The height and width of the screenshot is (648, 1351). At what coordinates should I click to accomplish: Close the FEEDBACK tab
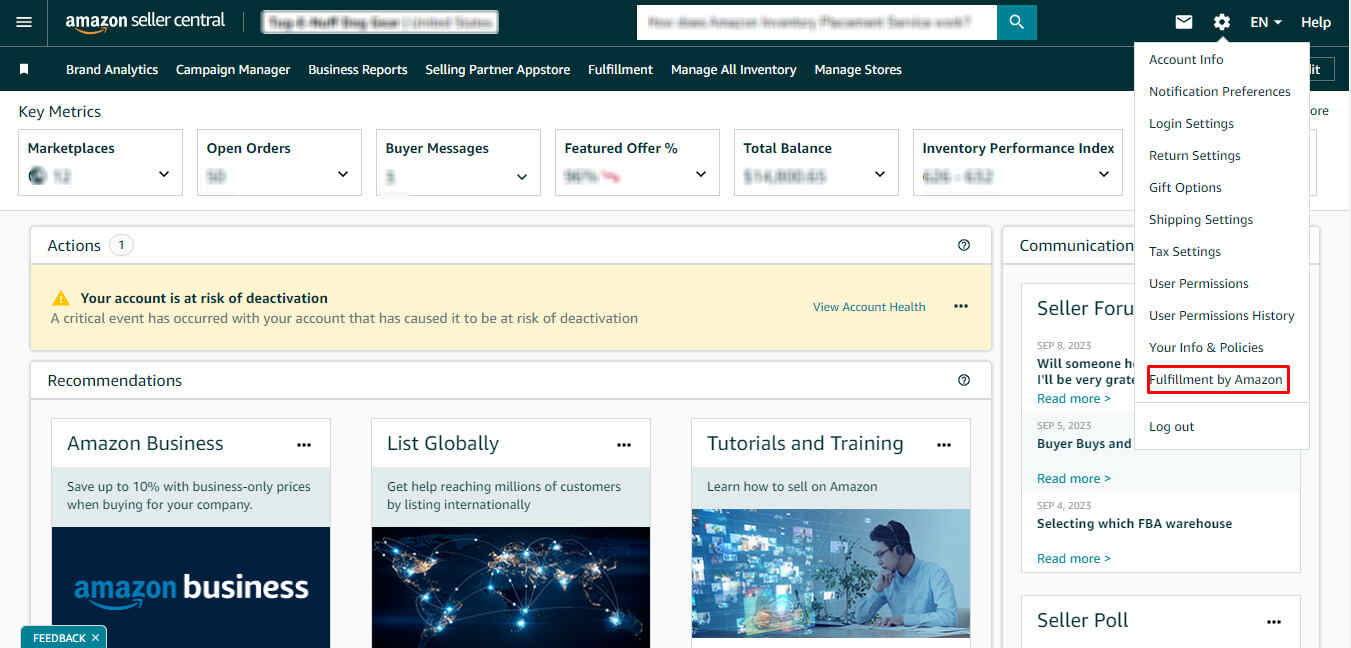point(95,637)
